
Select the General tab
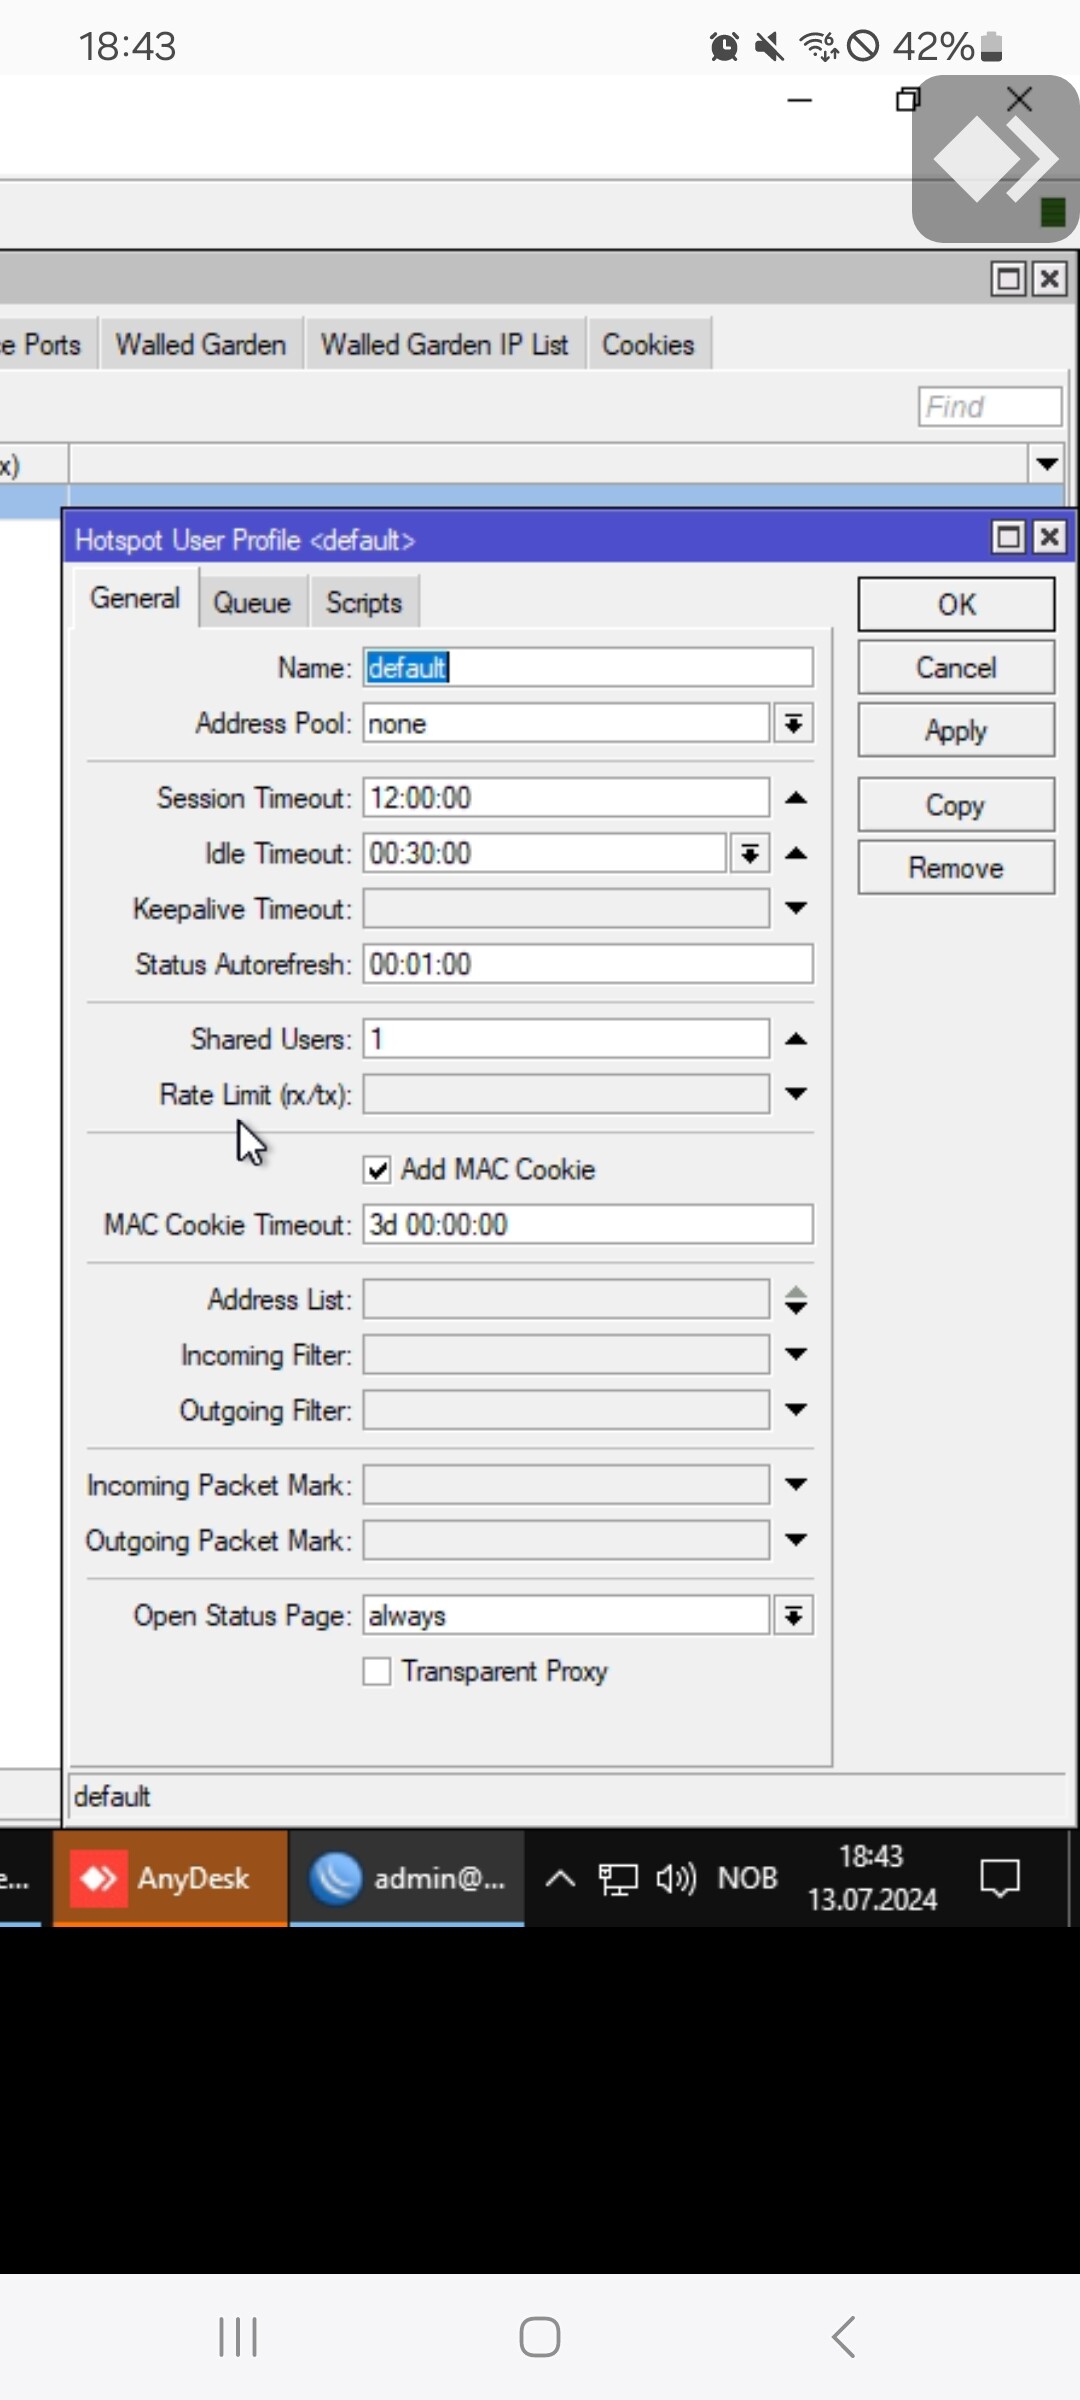pos(135,598)
